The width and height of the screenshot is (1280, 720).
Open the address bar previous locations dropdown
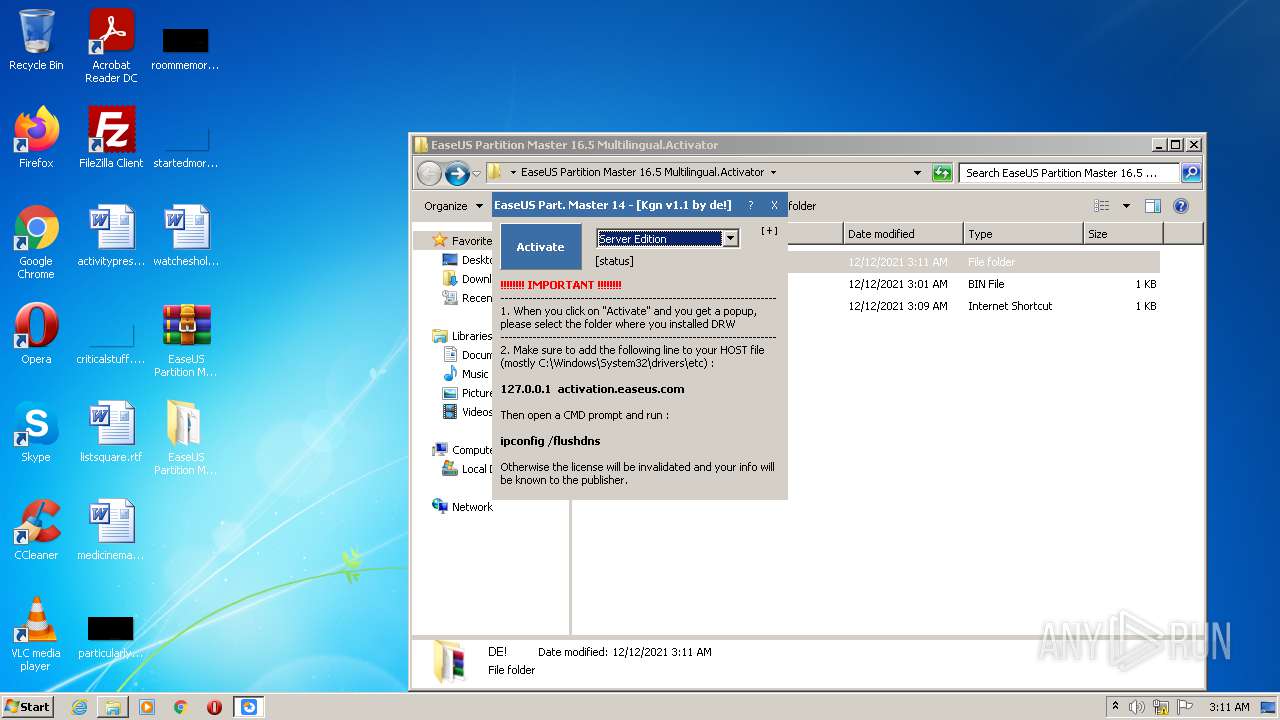[917, 173]
